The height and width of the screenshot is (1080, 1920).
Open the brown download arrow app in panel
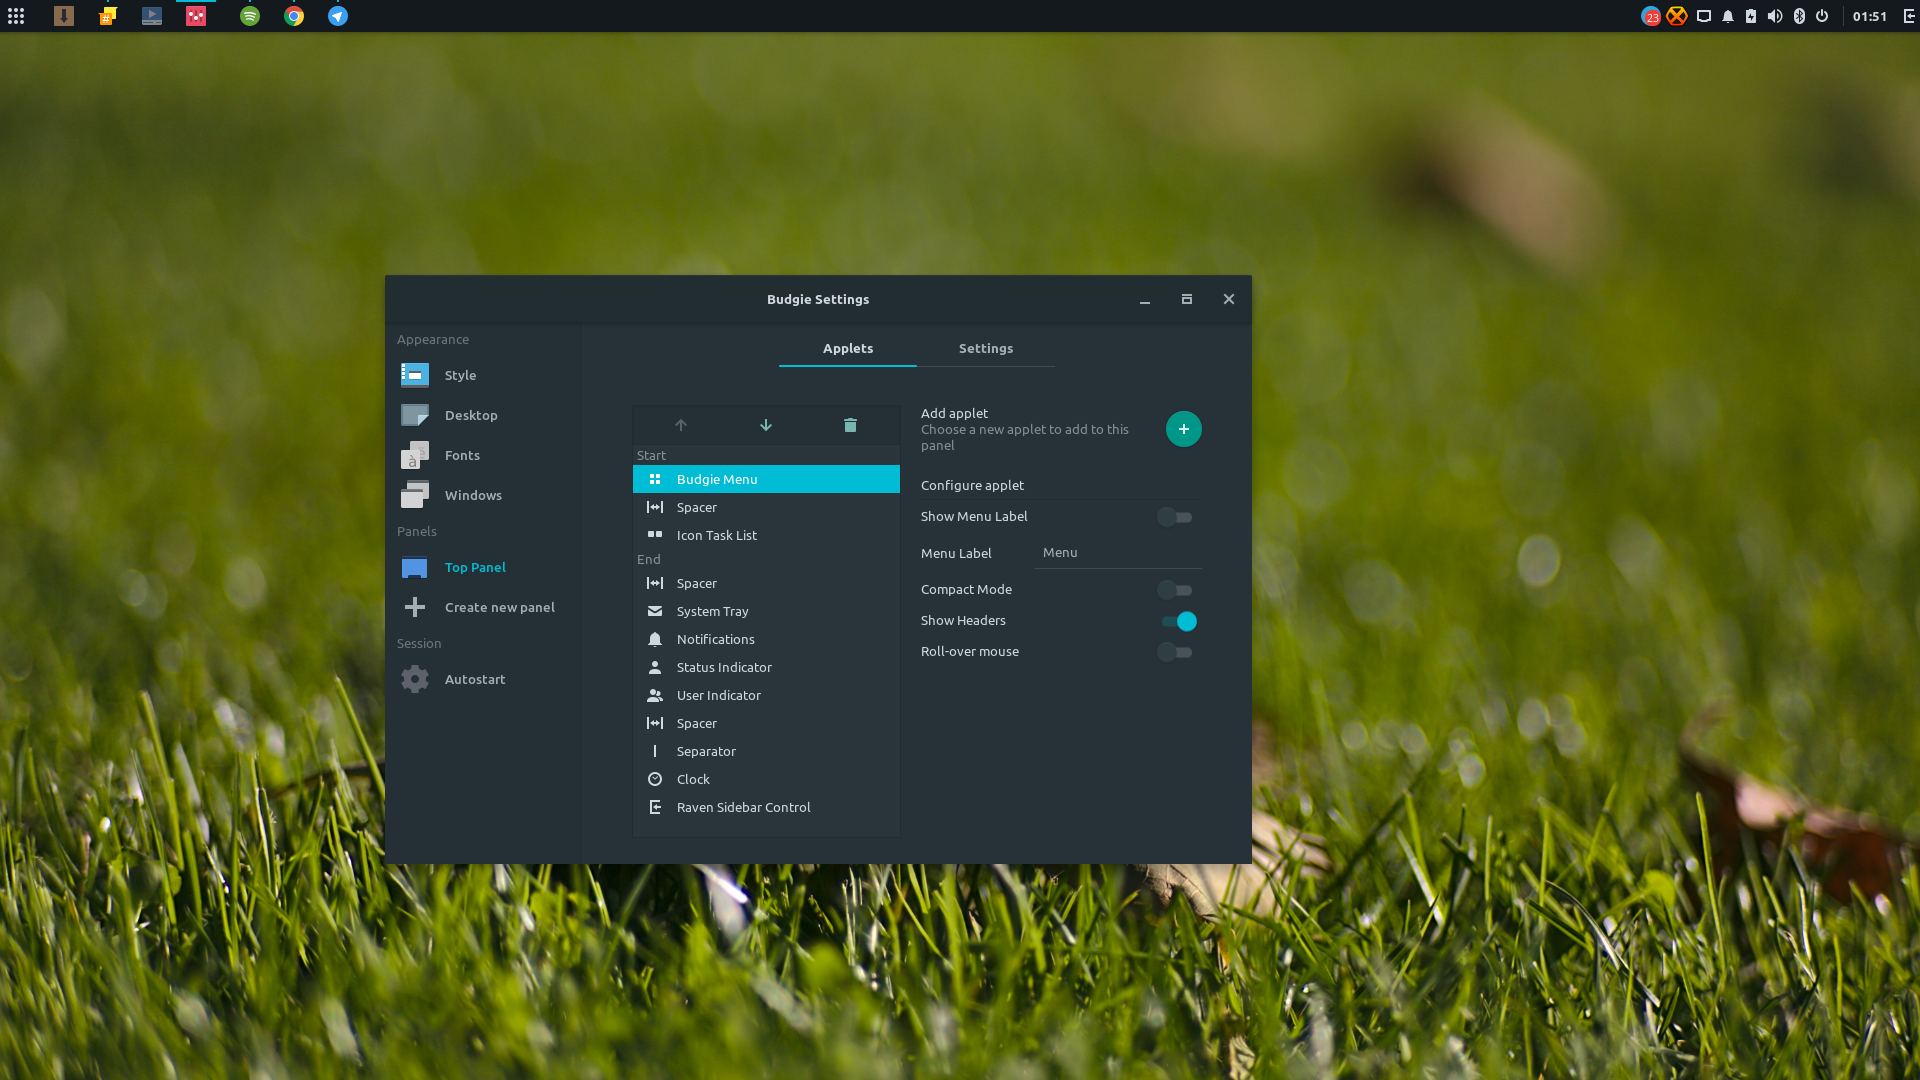pyautogui.click(x=64, y=16)
